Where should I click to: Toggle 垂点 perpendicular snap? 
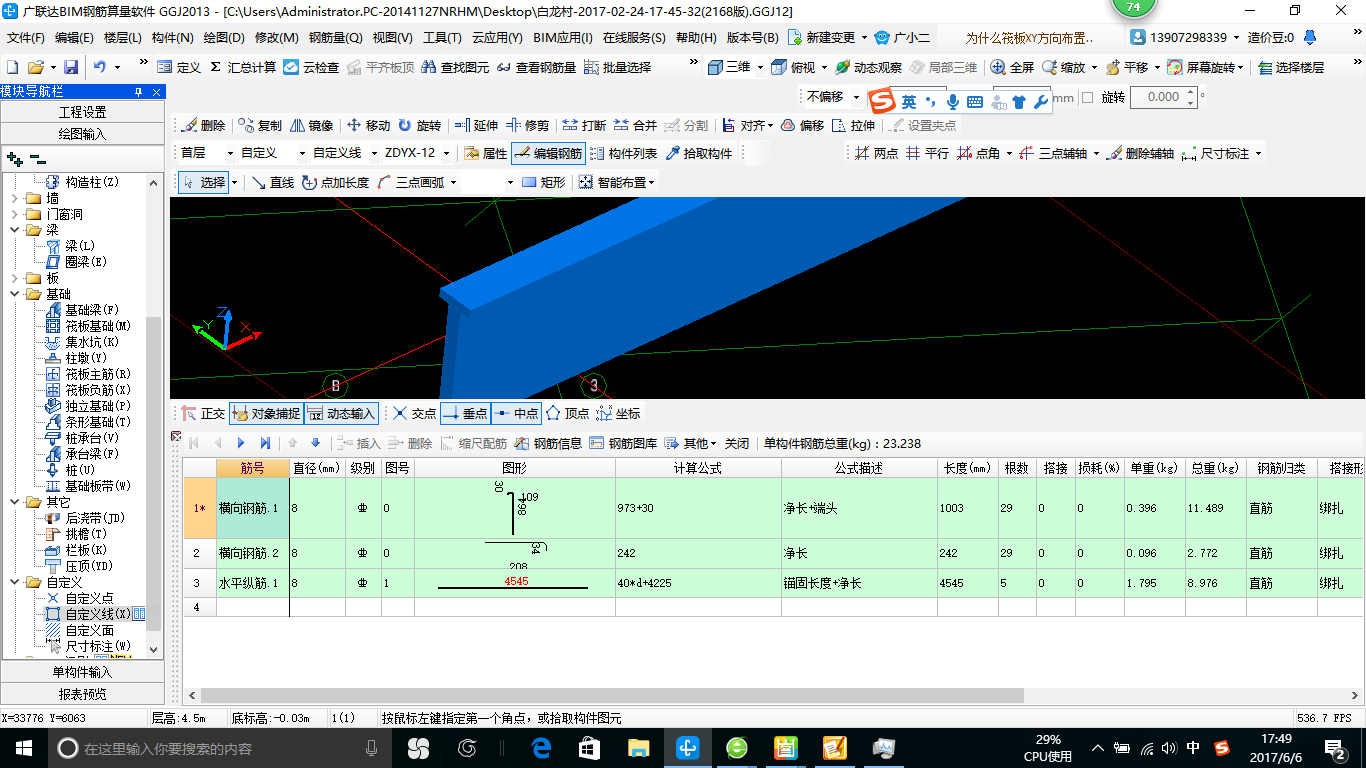[x=465, y=413]
